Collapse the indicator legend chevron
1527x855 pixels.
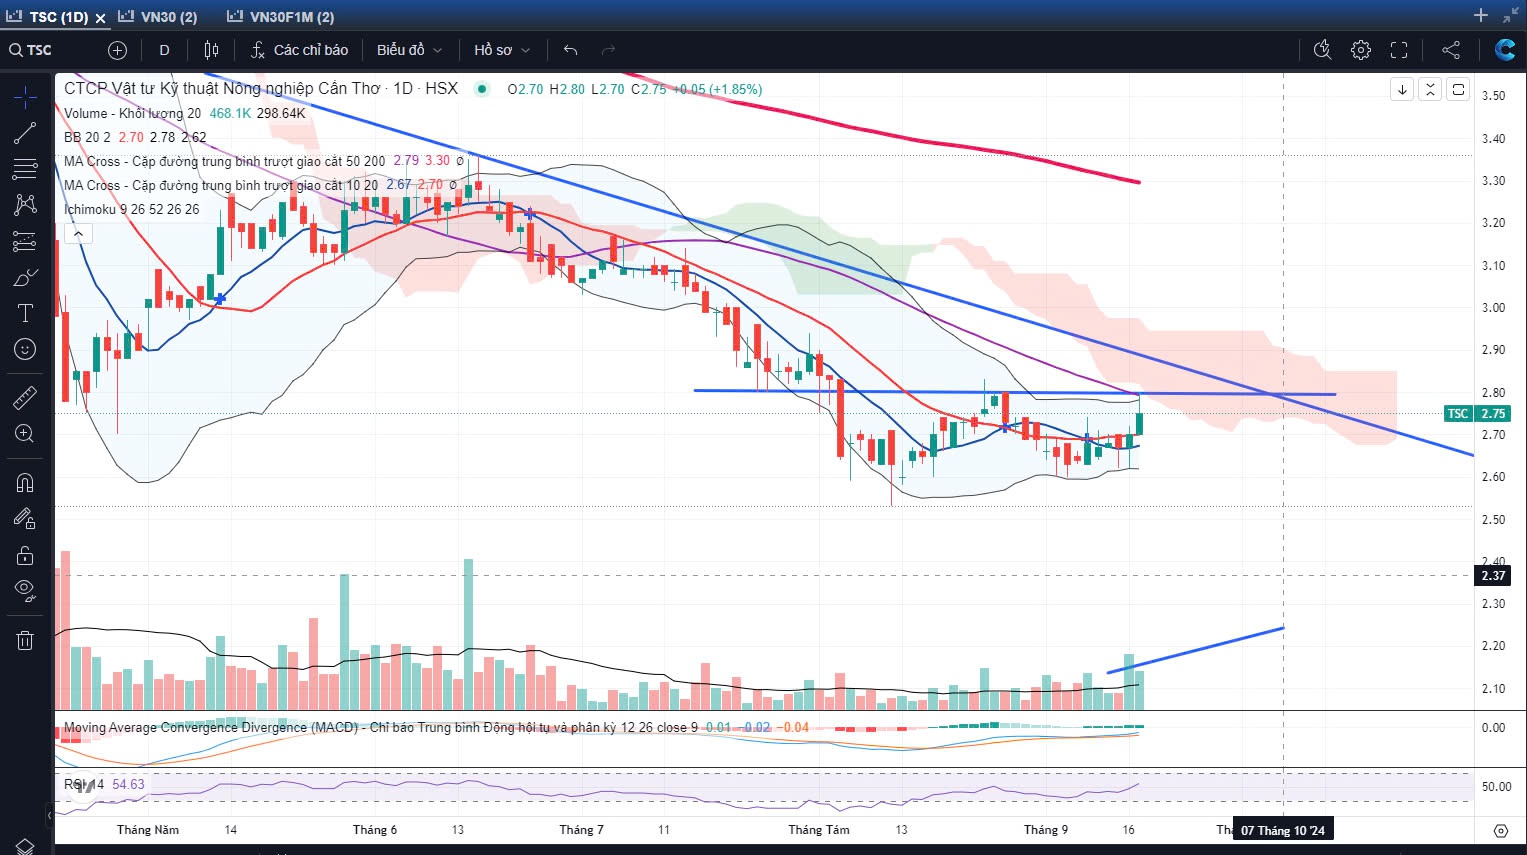(x=78, y=234)
